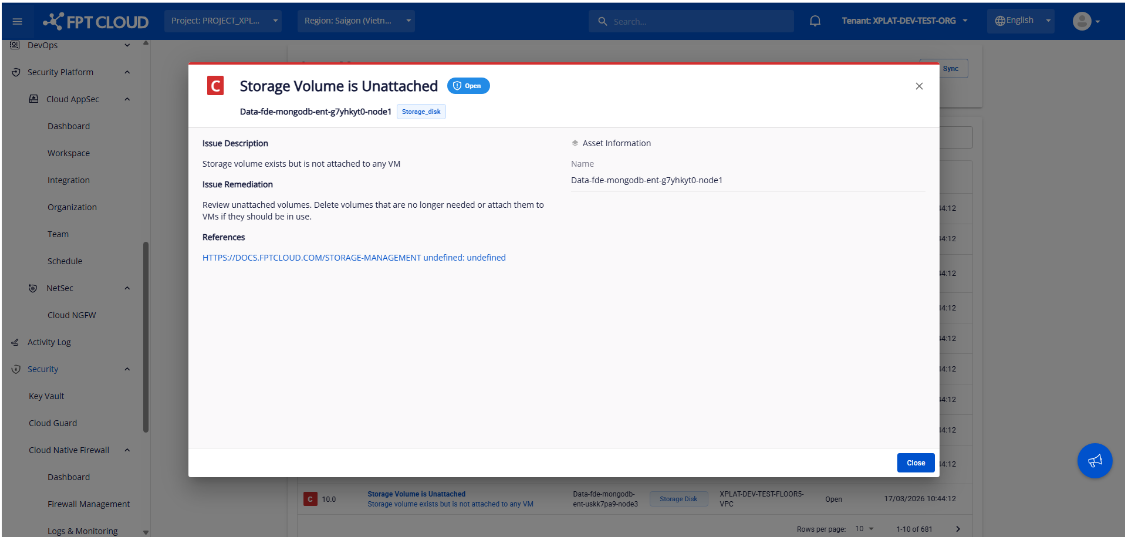Screen dimensions: 1127x537
Task: Close the dialog with the X icon
Action: [919, 87]
